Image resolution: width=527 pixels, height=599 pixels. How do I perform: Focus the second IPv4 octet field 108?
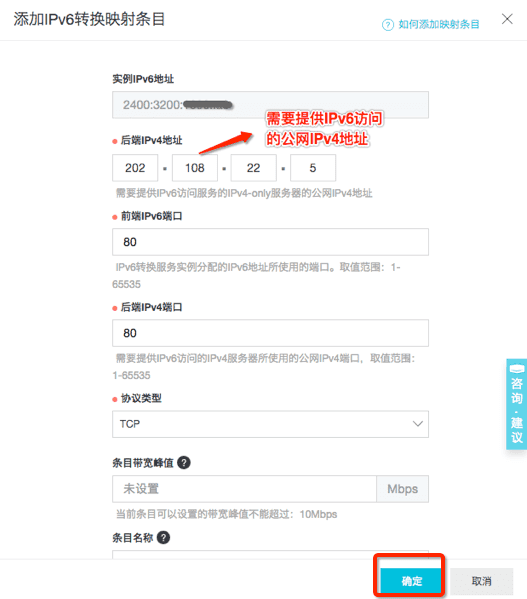click(x=195, y=168)
